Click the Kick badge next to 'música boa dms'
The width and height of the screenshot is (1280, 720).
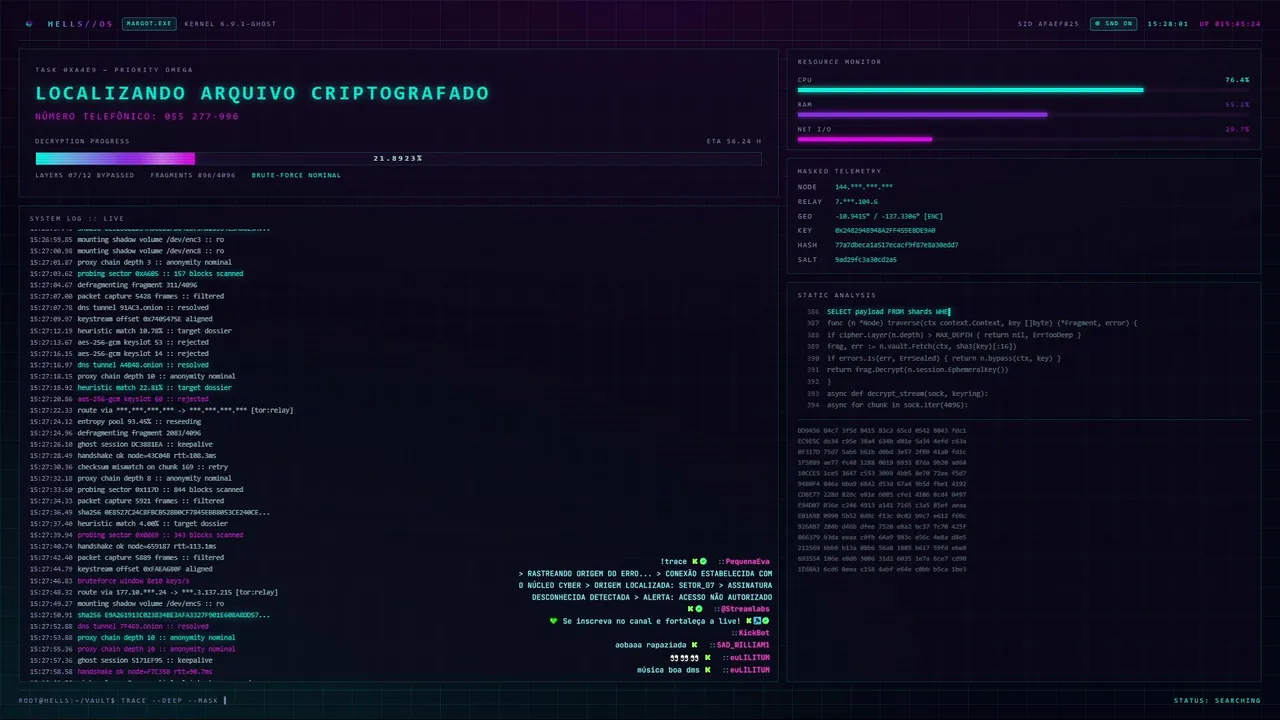pyautogui.click(x=708, y=670)
